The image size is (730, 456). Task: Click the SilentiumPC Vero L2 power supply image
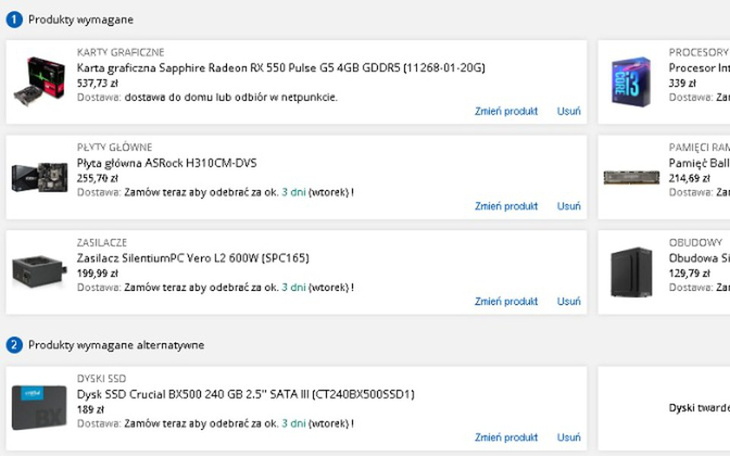[40, 272]
